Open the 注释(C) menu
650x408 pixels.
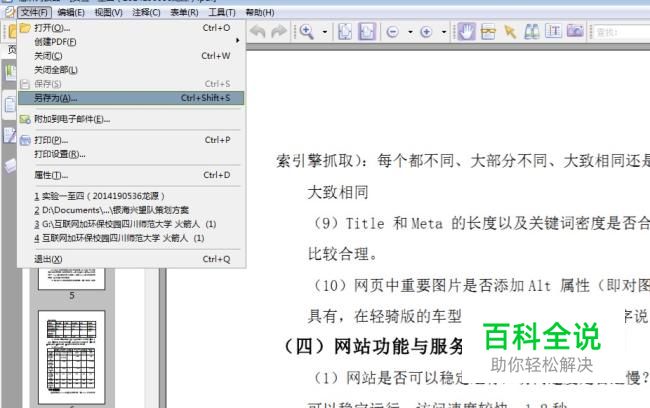pos(146,12)
